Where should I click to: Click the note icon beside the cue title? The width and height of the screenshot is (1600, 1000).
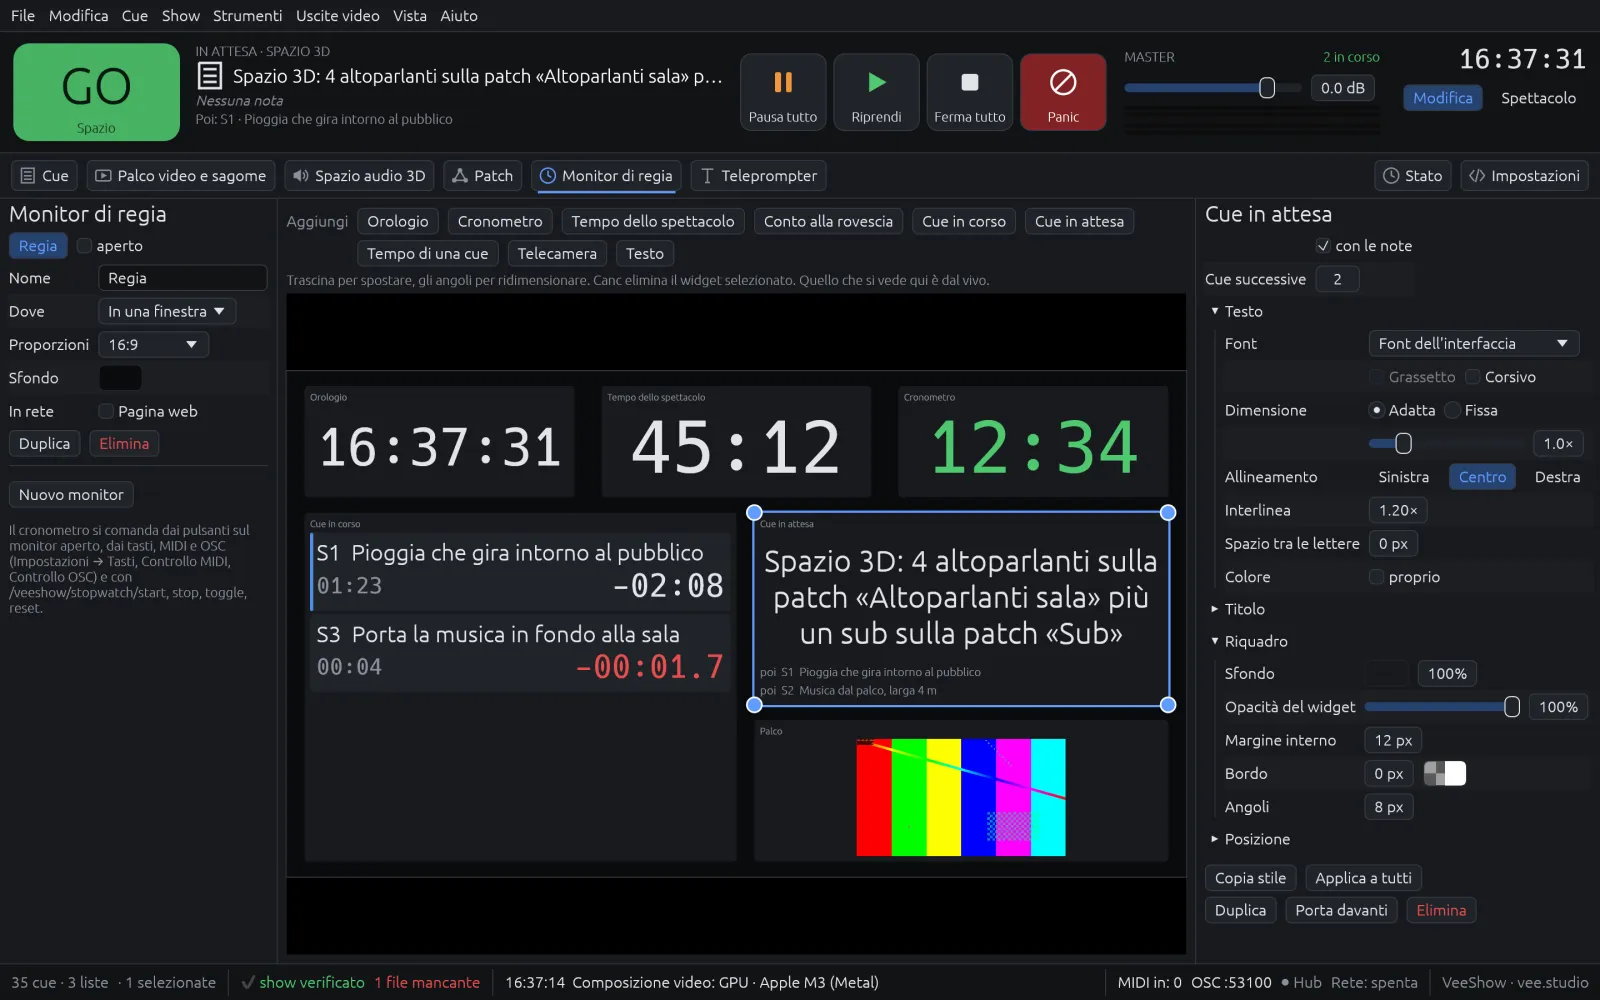[209, 76]
